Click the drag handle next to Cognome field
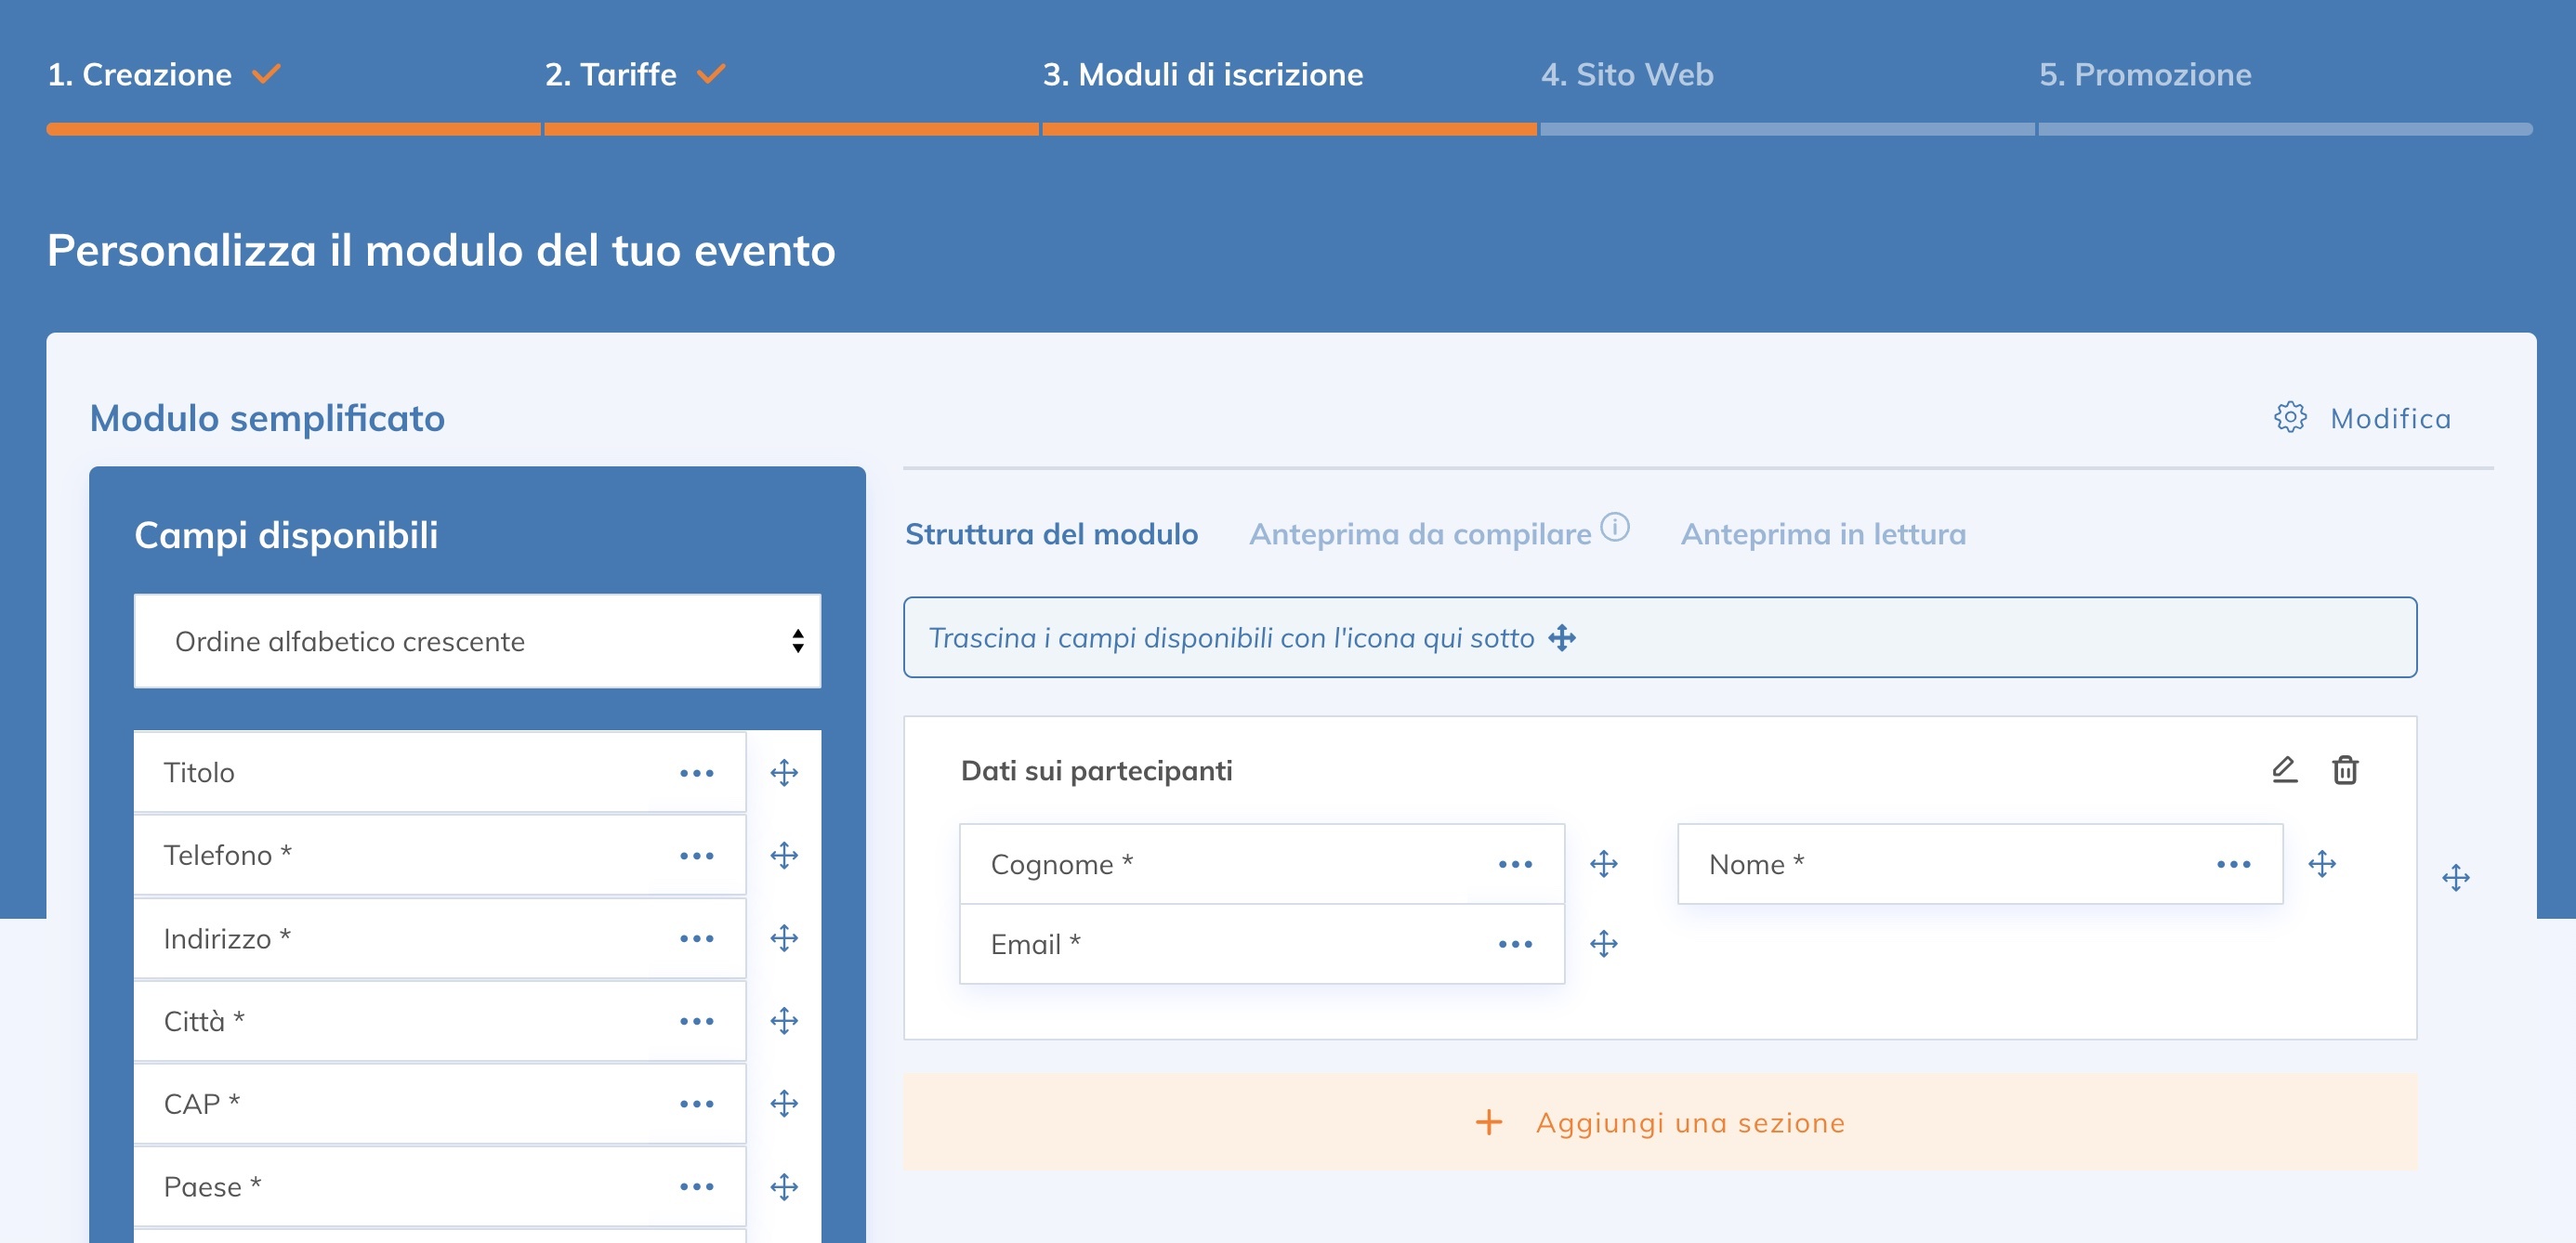Image resolution: width=2576 pixels, height=1243 pixels. [1604, 864]
